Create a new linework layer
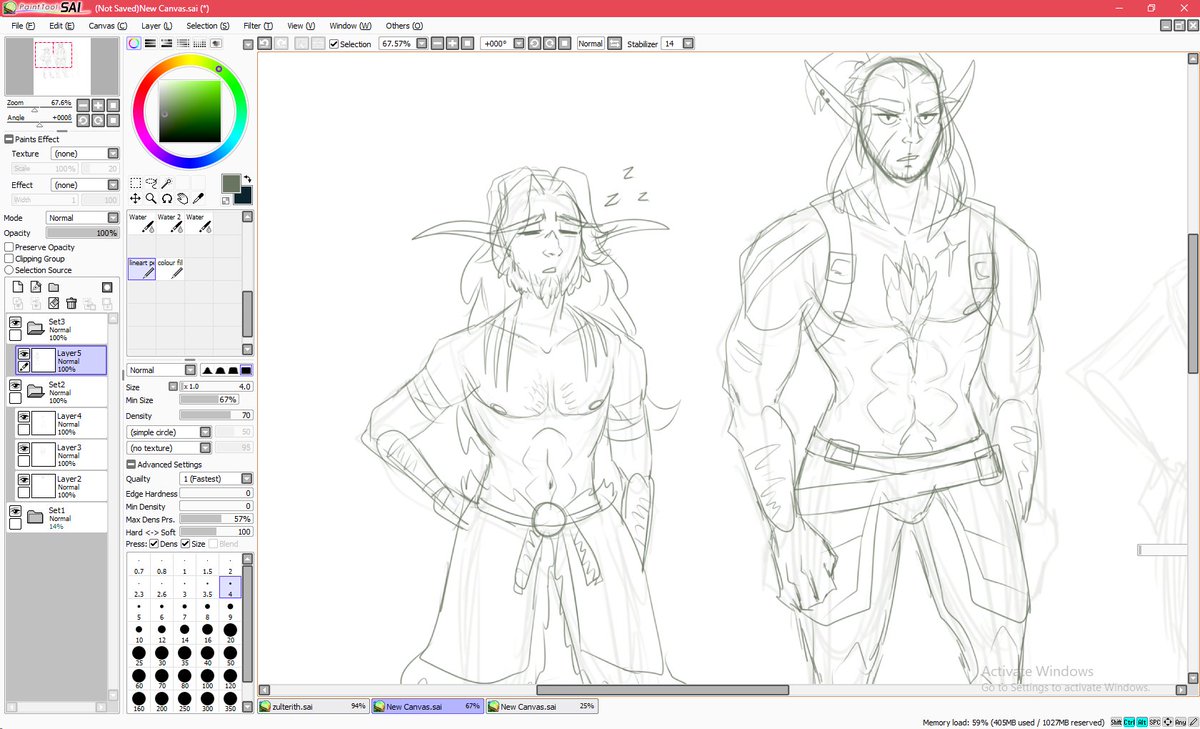This screenshot has width=1200, height=729. click(x=35, y=287)
